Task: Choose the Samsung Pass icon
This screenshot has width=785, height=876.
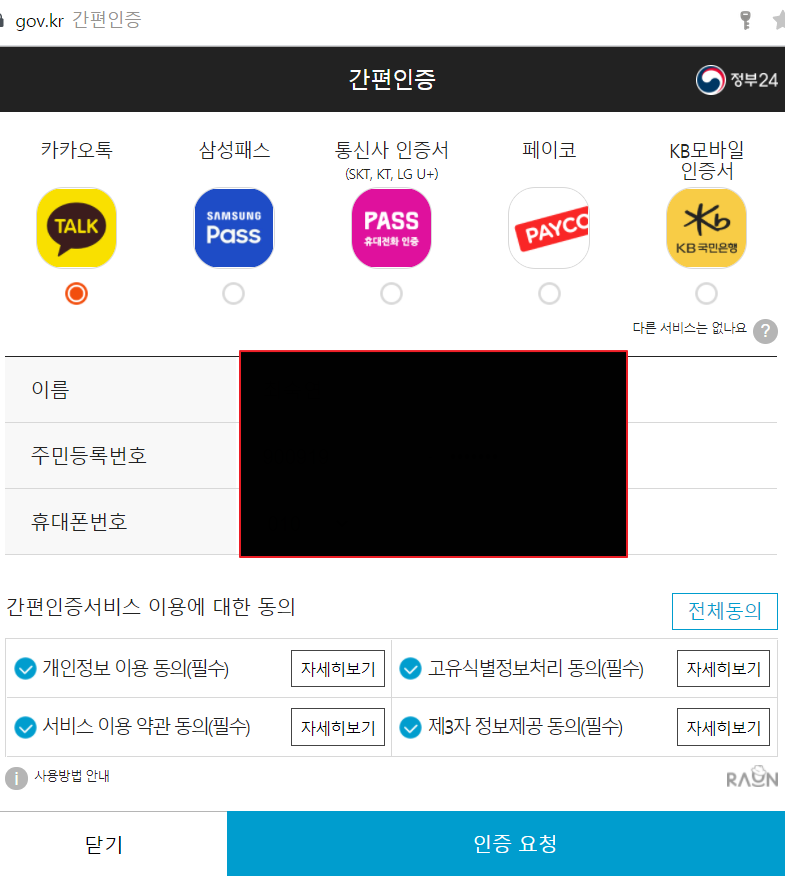Action: pos(234,228)
